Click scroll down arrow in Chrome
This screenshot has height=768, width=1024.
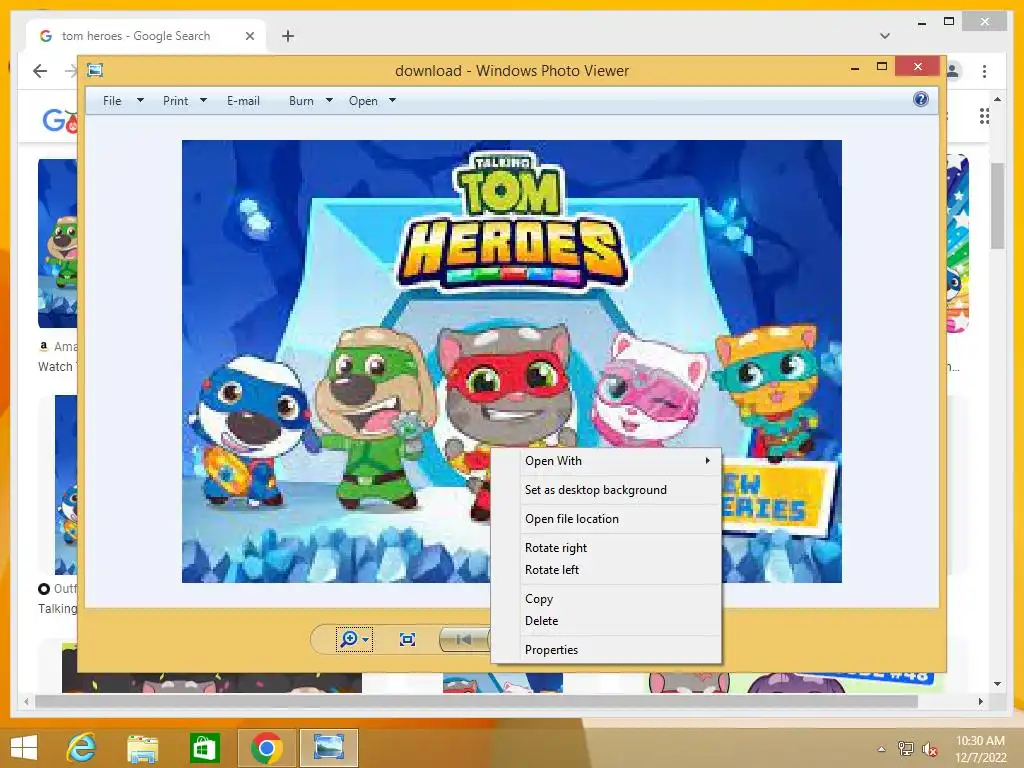[x=997, y=684]
